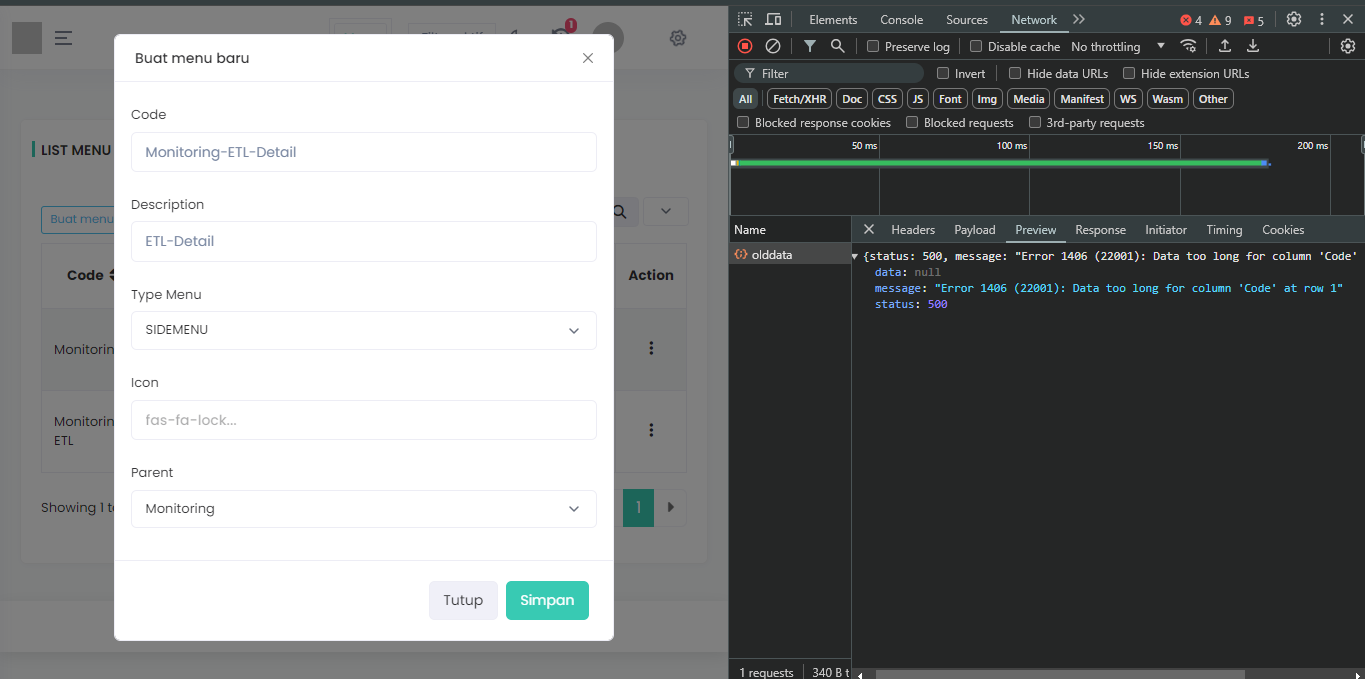This screenshot has height=679, width=1365.
Task: Click the import HAR upload icon
Action: (x=1225, y=46)
